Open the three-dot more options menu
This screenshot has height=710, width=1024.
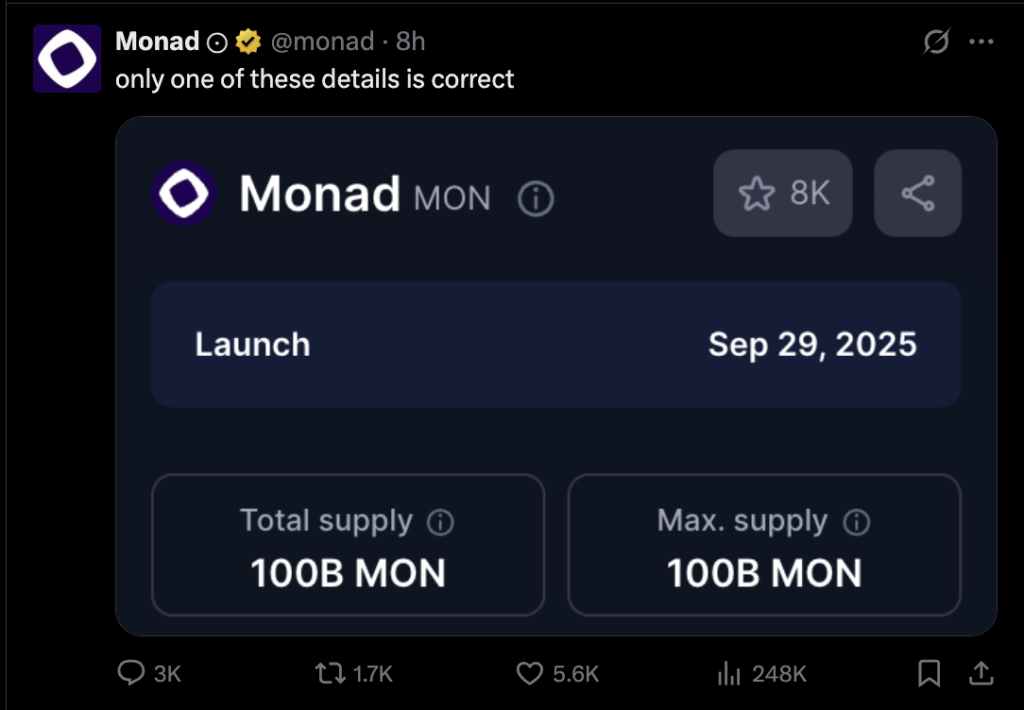click(981, 42)
